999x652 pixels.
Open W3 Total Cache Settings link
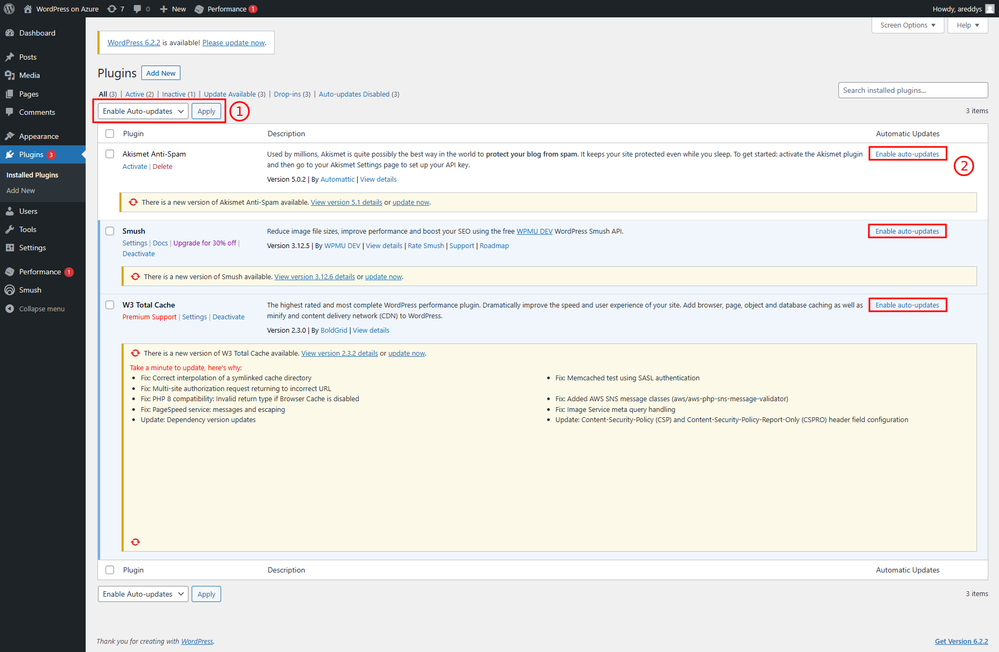pos(194,317)
